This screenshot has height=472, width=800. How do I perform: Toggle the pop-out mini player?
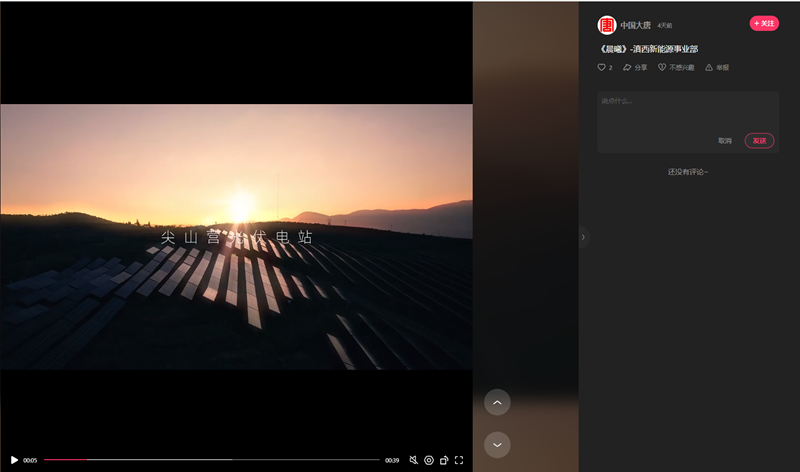pyautogui.click(x=444, y=460)
